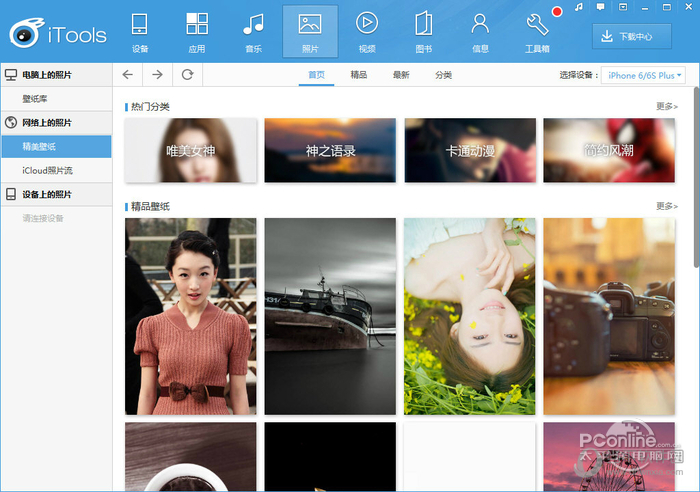Open the 卡通动漫 category thumbnail
700x492 pixels.
pyautogui.click(x=469, y=151)
